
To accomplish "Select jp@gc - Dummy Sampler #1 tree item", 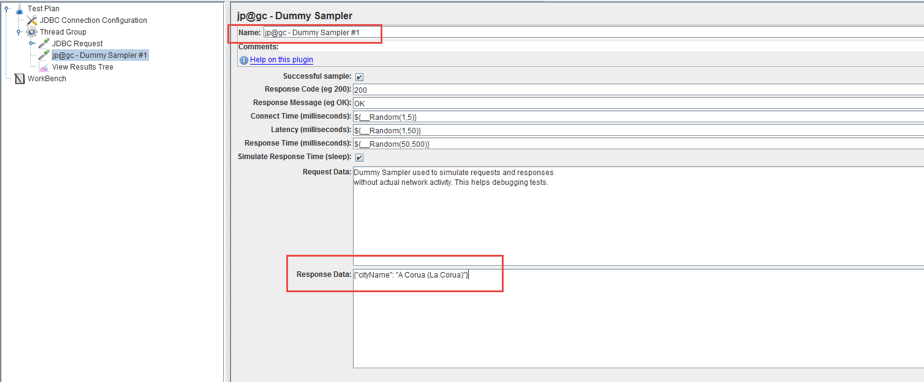I will (100, 55).
